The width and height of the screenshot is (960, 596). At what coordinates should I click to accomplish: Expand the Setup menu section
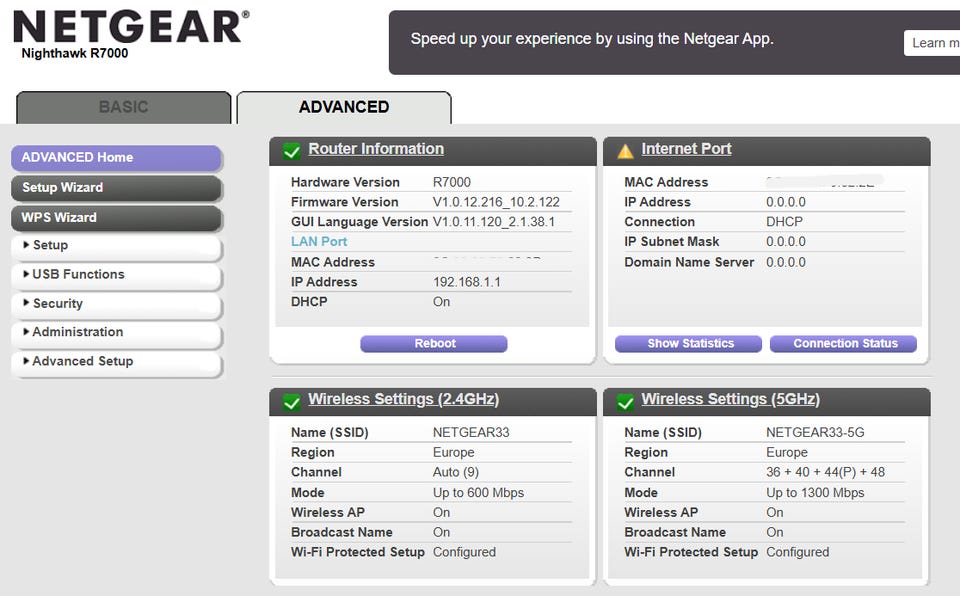click(116, 246)
